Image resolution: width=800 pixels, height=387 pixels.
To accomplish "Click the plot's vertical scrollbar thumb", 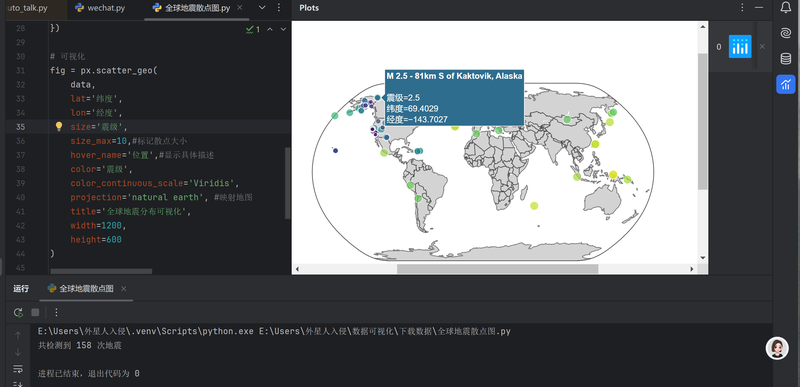I will coord(703,121).
